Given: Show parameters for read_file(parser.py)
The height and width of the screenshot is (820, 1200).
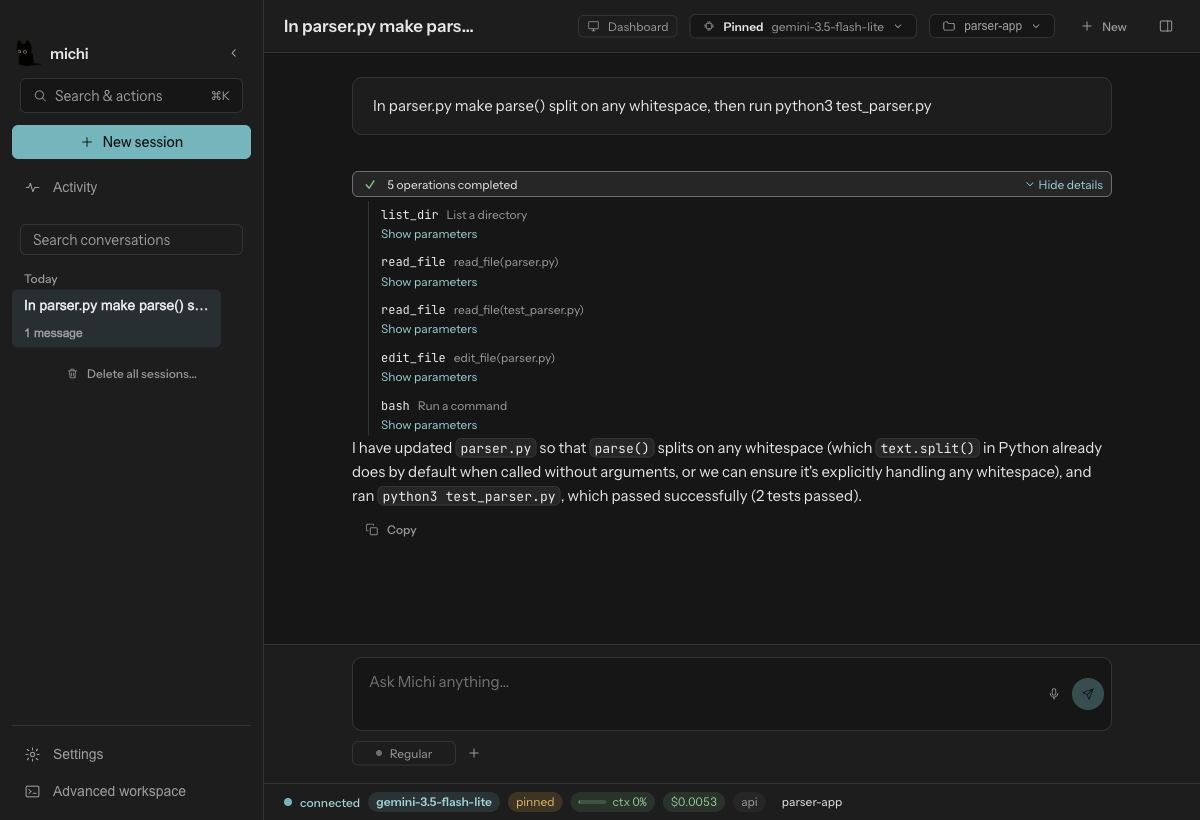Looking at the screenshot, I should coord(429,282).
